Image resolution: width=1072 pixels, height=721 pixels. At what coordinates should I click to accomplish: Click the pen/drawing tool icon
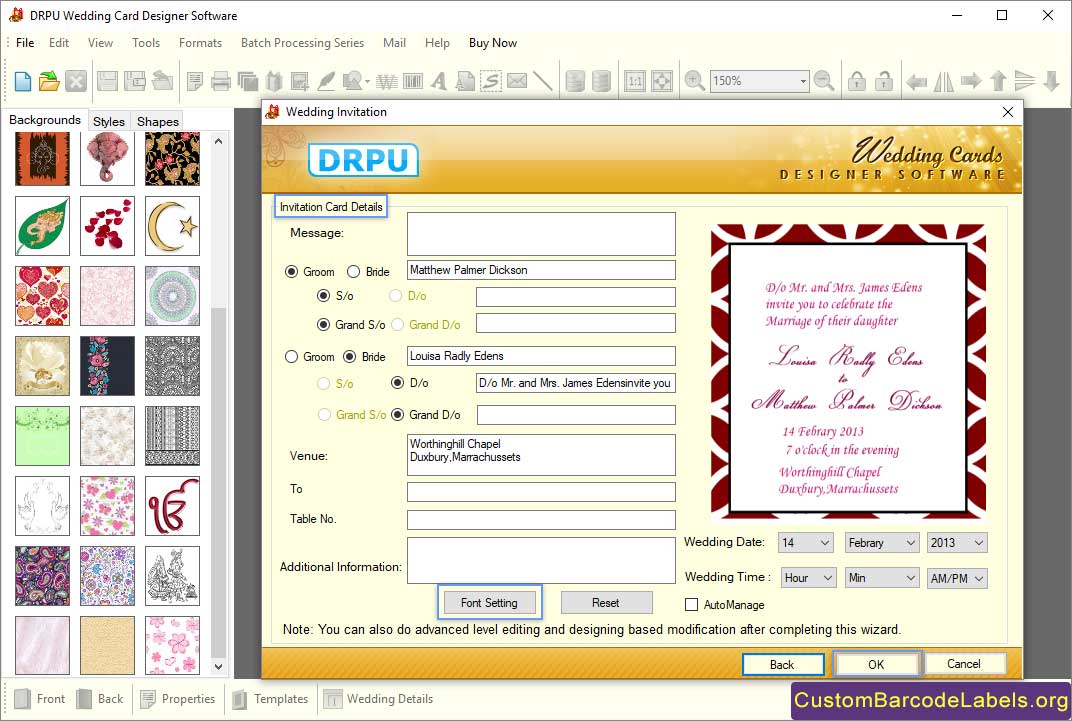coord(326,81)
